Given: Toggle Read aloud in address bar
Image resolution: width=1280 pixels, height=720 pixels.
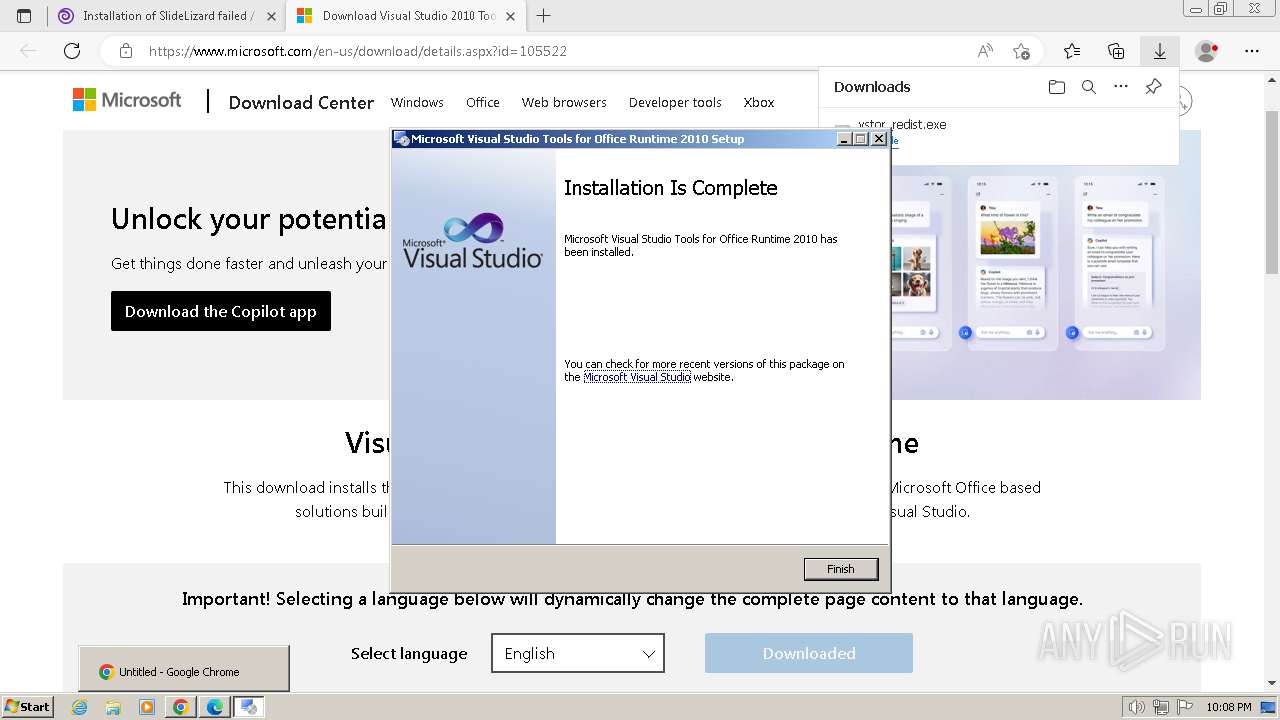Looking at the screenshot, I should (x=985, y=51).
